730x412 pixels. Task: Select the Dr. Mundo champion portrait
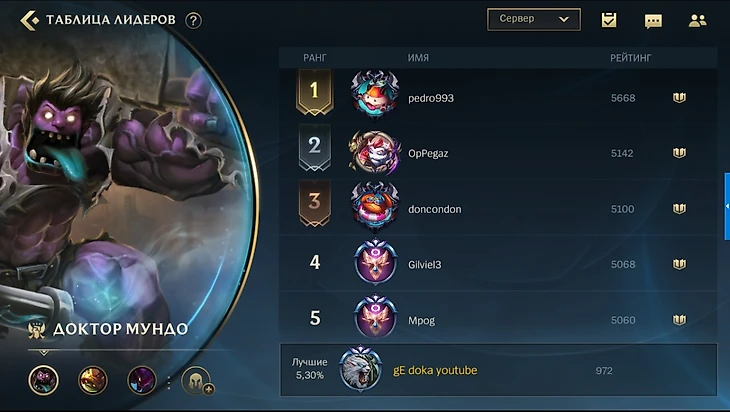click(43, 380)
